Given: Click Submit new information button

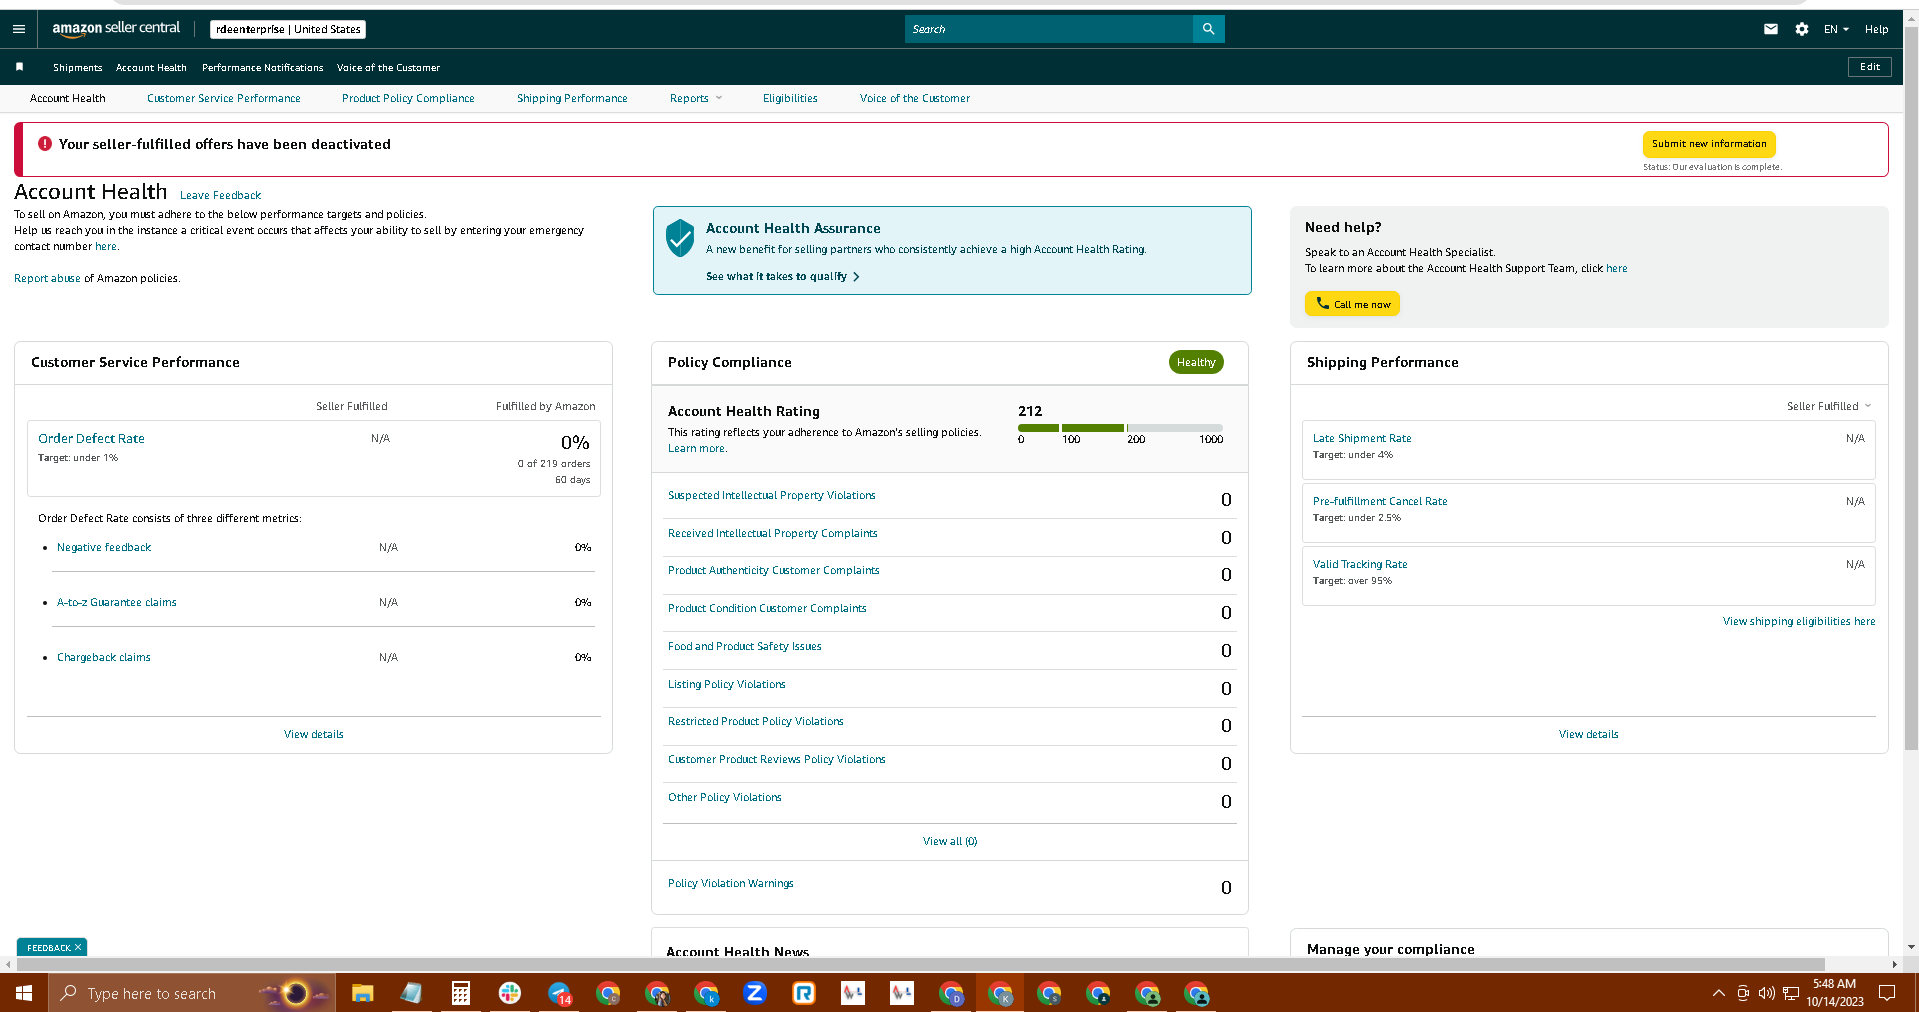Looking at the screenshot, I should (1709, 144).
